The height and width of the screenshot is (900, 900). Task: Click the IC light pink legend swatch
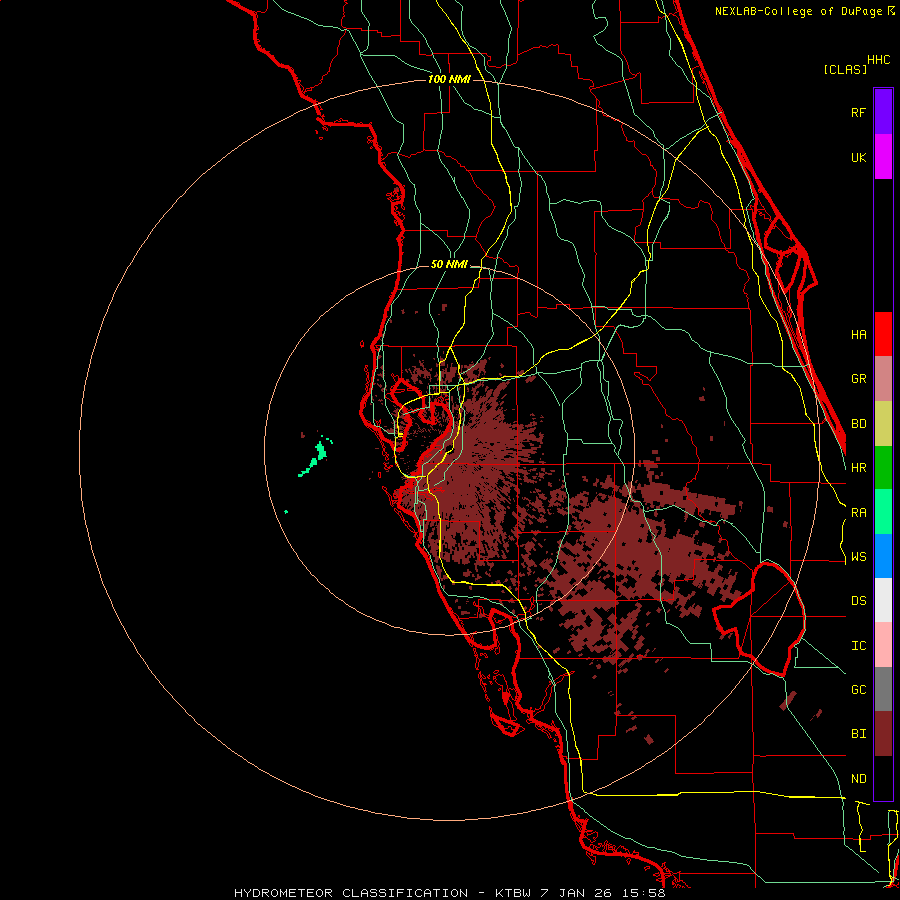(883, 645)
